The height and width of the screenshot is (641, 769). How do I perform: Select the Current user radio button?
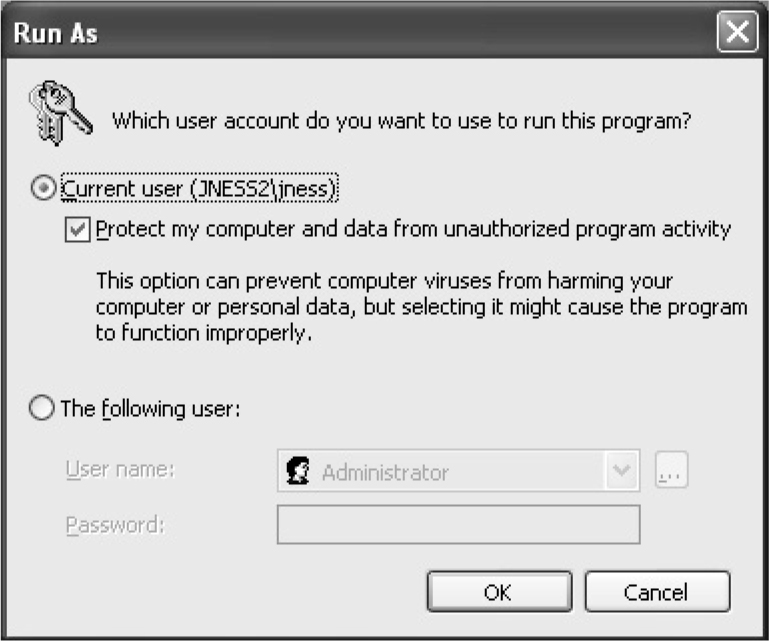tap(44, 188)
